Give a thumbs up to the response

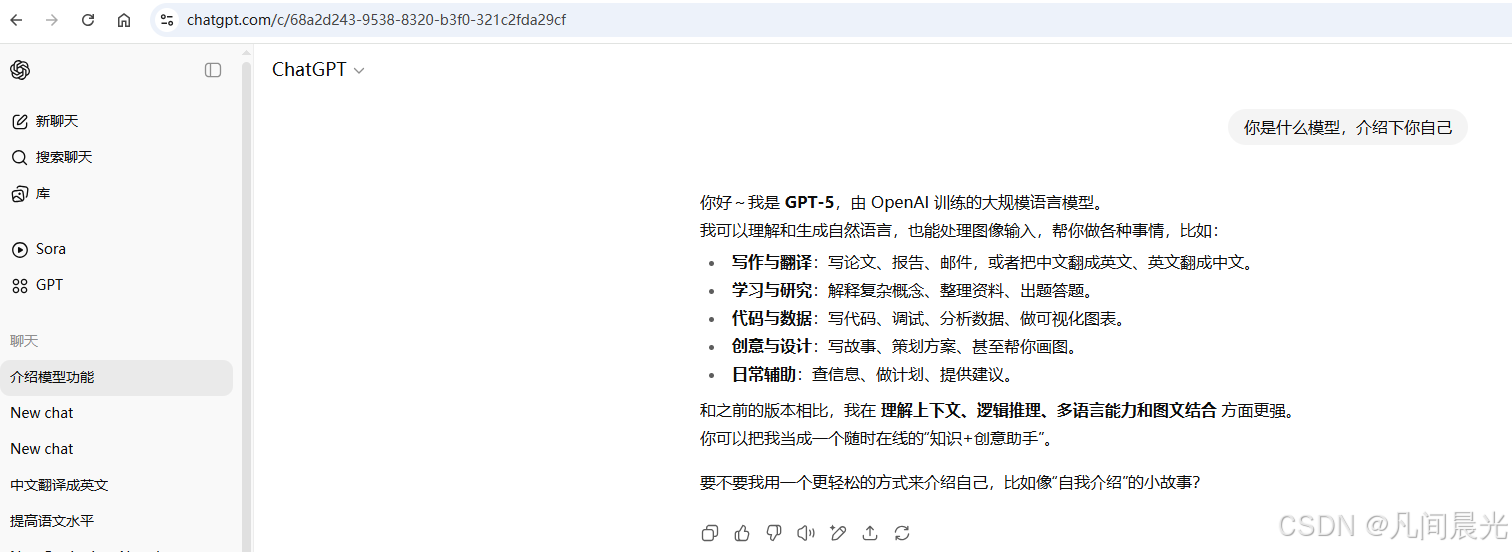(x=742, y=533)
